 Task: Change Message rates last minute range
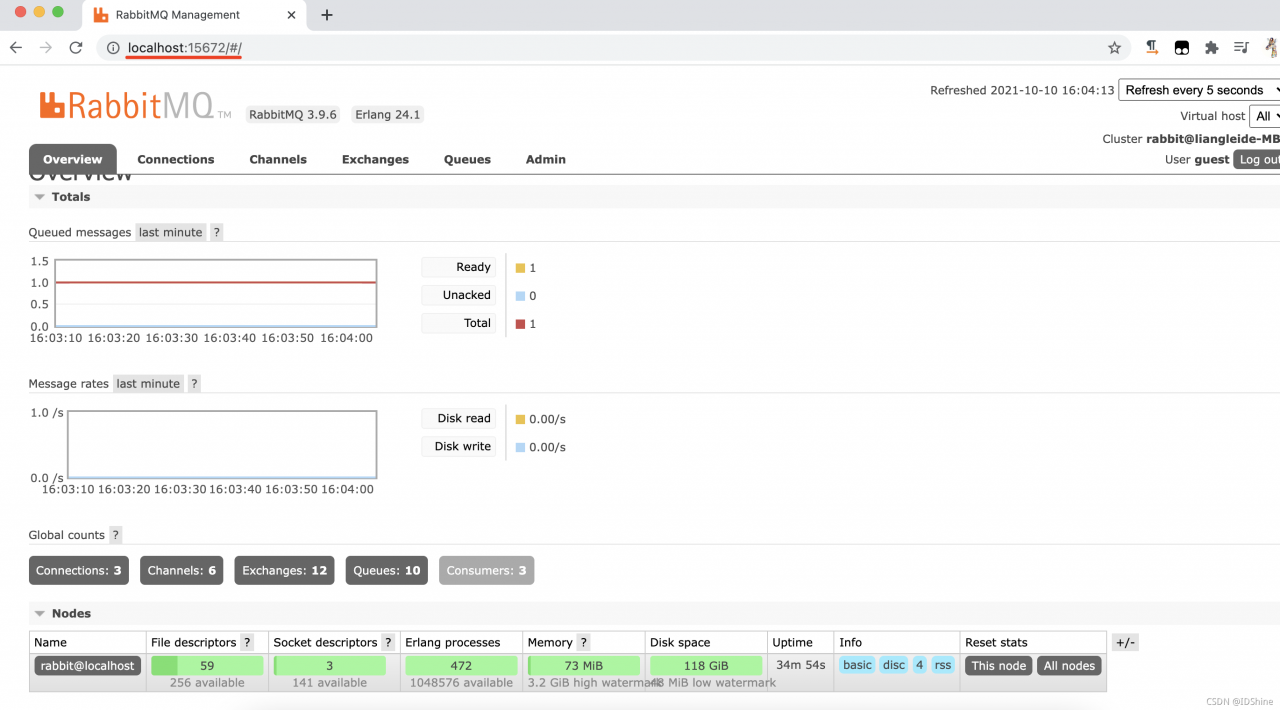pos(148,384)
